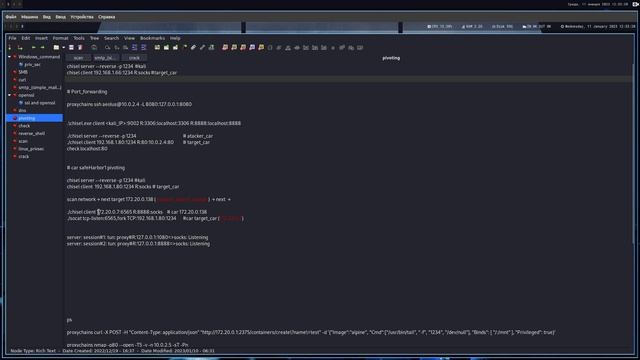Click the Add Node toolbar icon

9,47
